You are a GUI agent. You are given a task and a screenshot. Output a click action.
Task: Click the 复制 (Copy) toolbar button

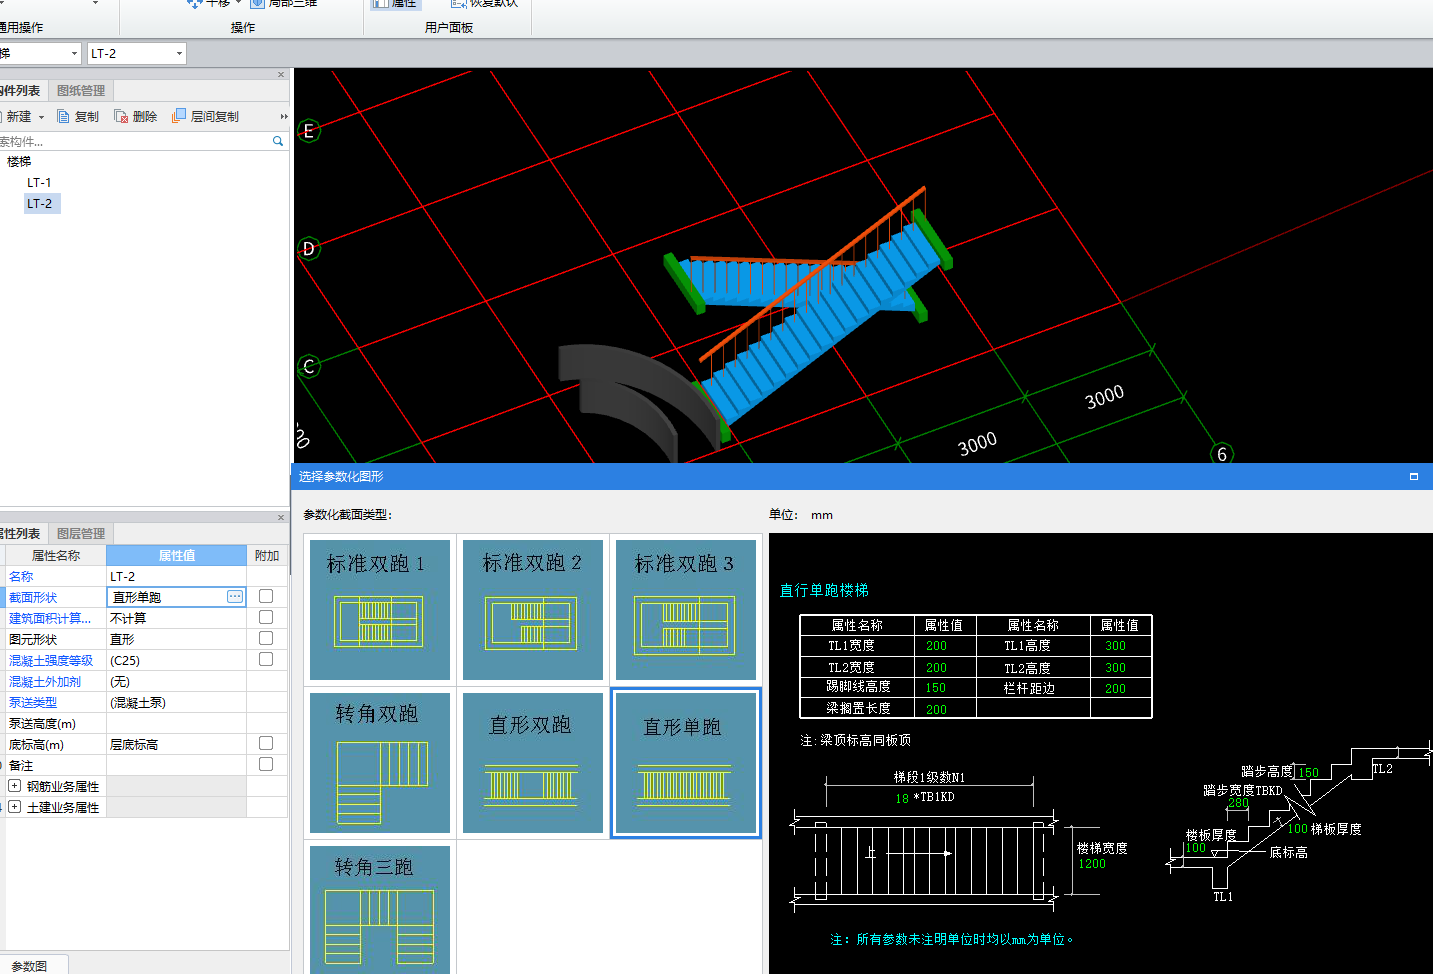78,117
